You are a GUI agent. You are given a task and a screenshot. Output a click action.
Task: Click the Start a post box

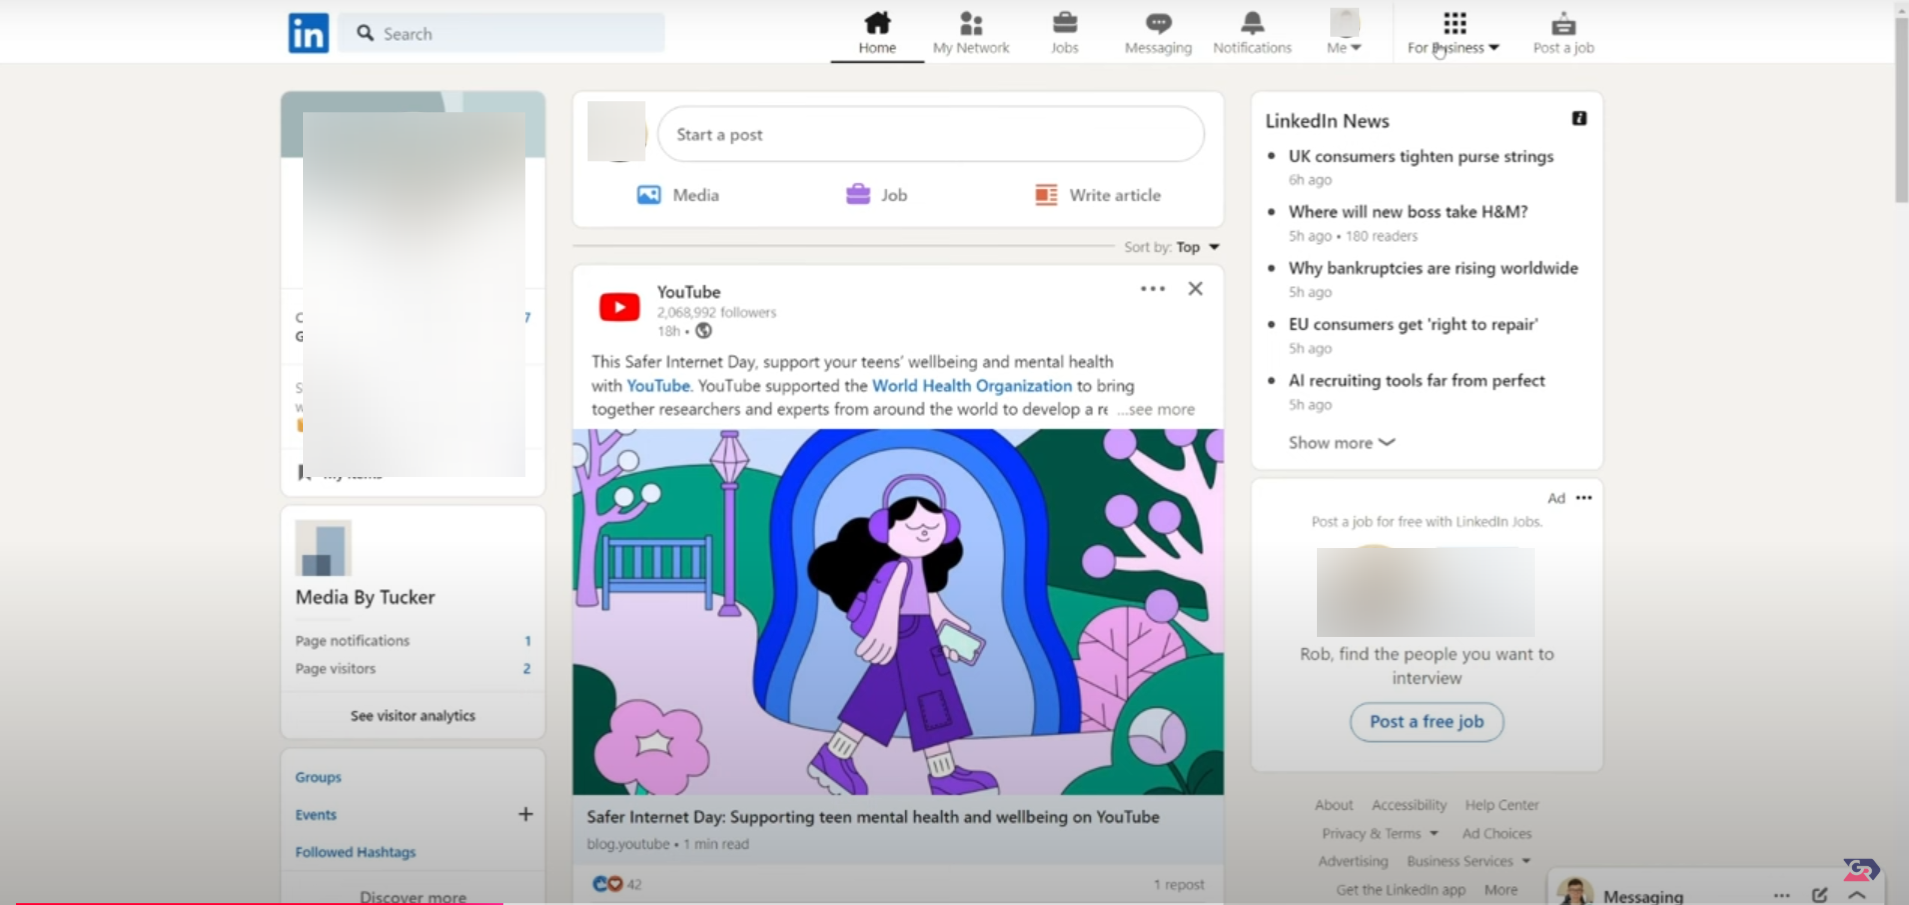(931, 134)
